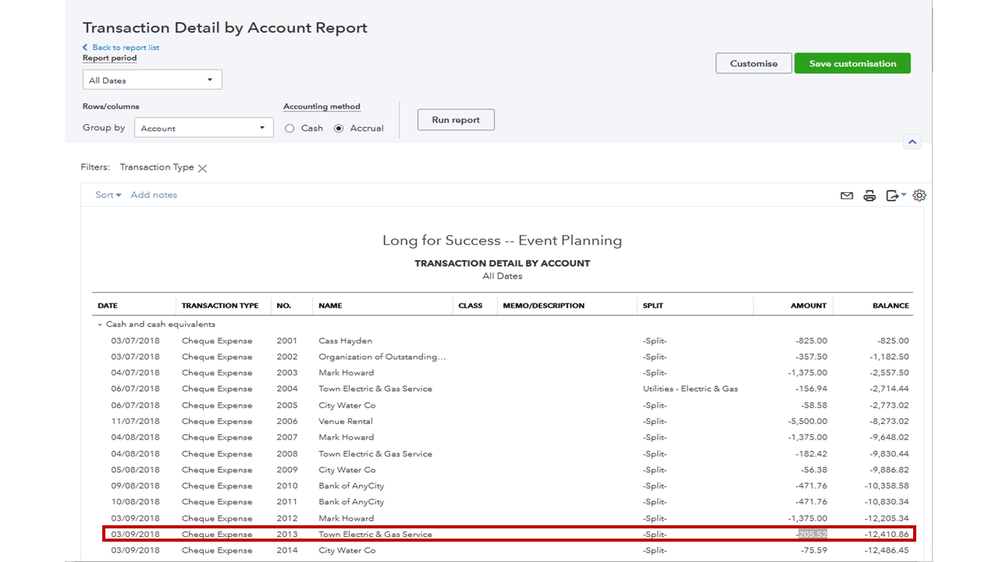The height and width of the screenshot is (562, 999).
Task: Click Add notes link
Action: coord(154,195)
